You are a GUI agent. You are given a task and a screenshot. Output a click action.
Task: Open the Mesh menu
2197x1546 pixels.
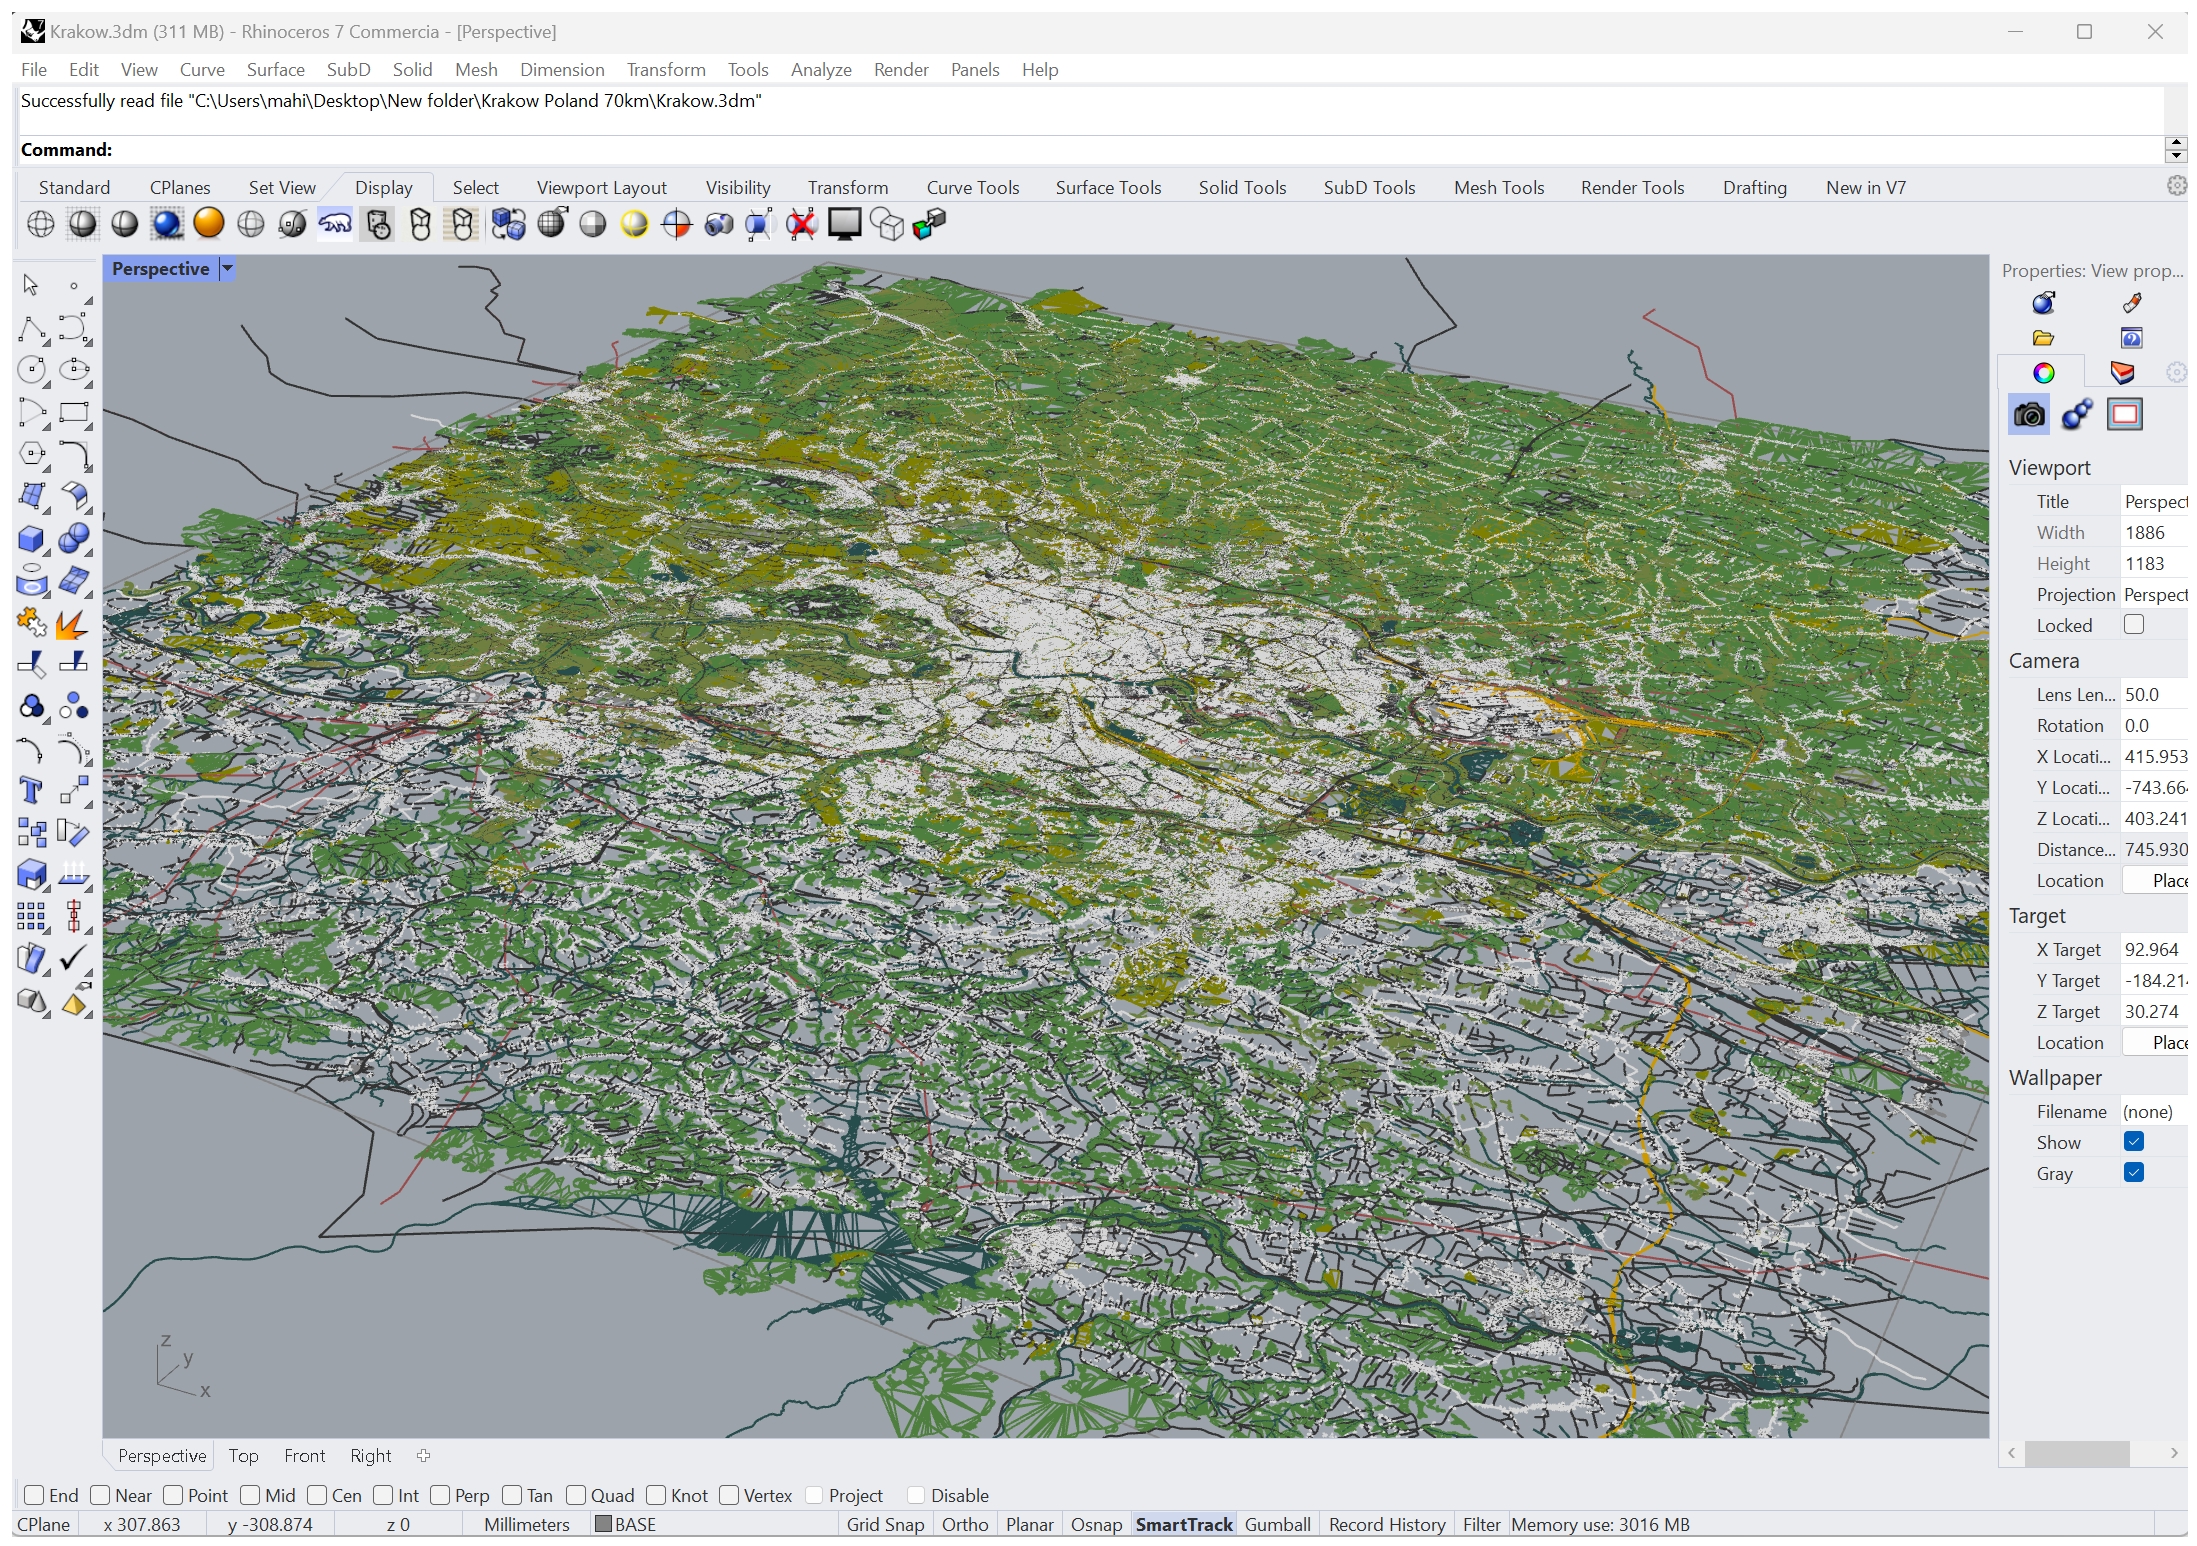tap(476, 70)
